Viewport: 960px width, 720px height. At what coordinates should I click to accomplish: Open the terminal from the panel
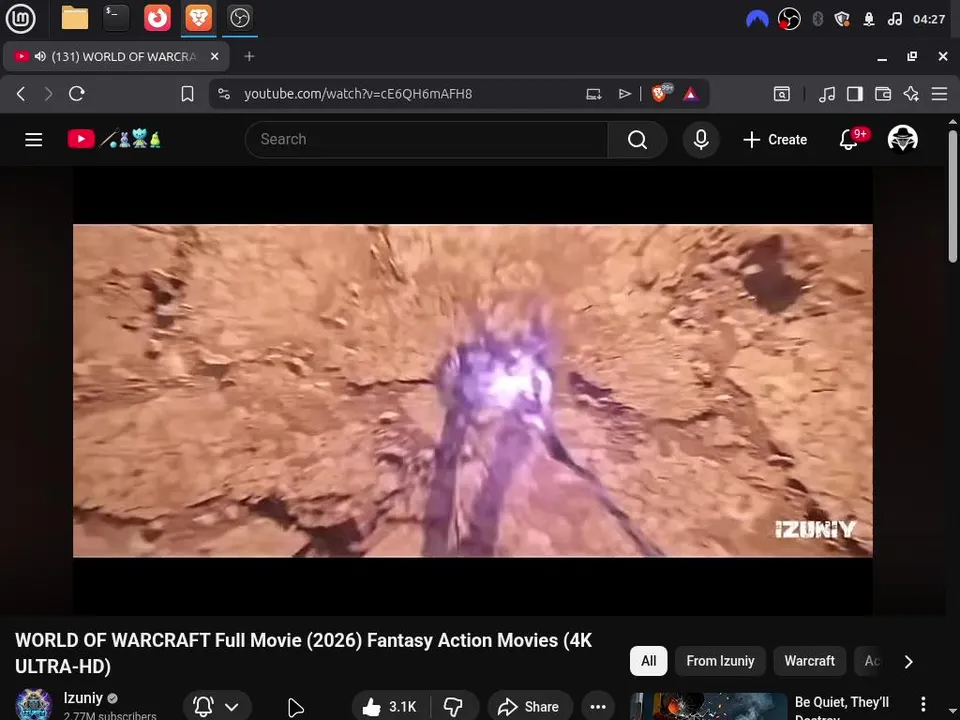(116, 18)
